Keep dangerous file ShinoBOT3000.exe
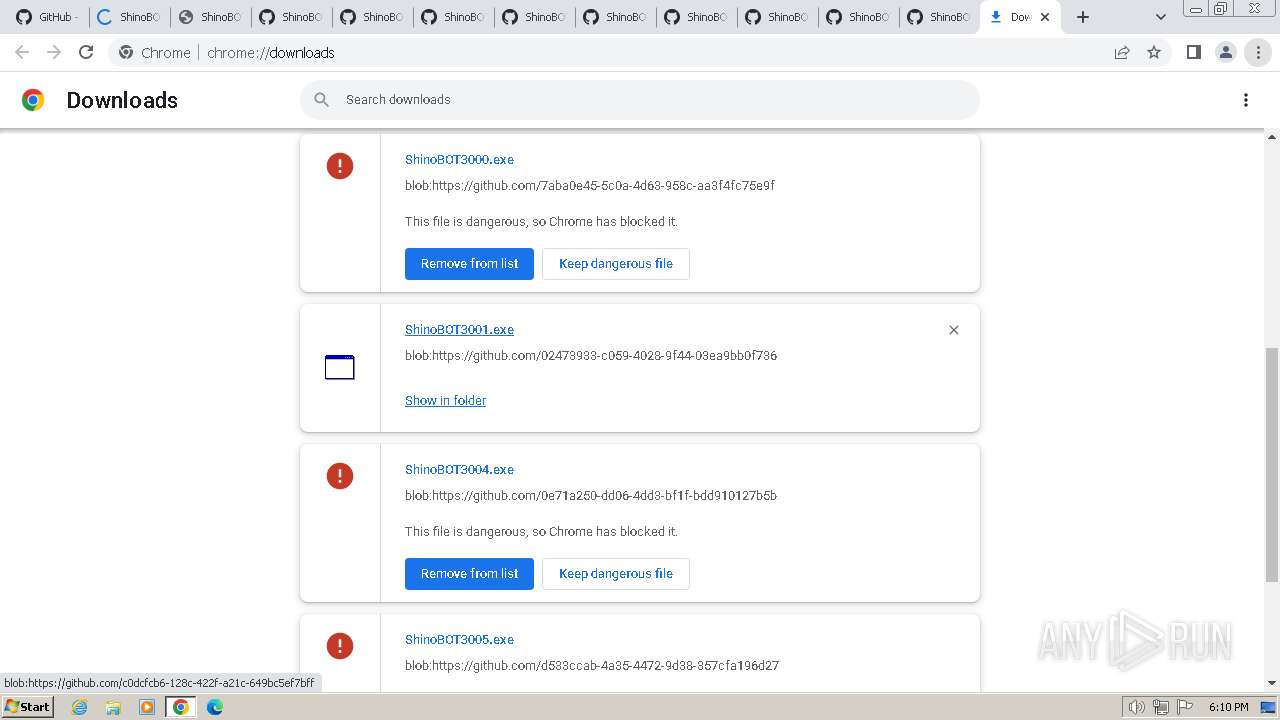Image resolution: width=1280 pixels, height=720 pixels. click(x=616, y=264)
